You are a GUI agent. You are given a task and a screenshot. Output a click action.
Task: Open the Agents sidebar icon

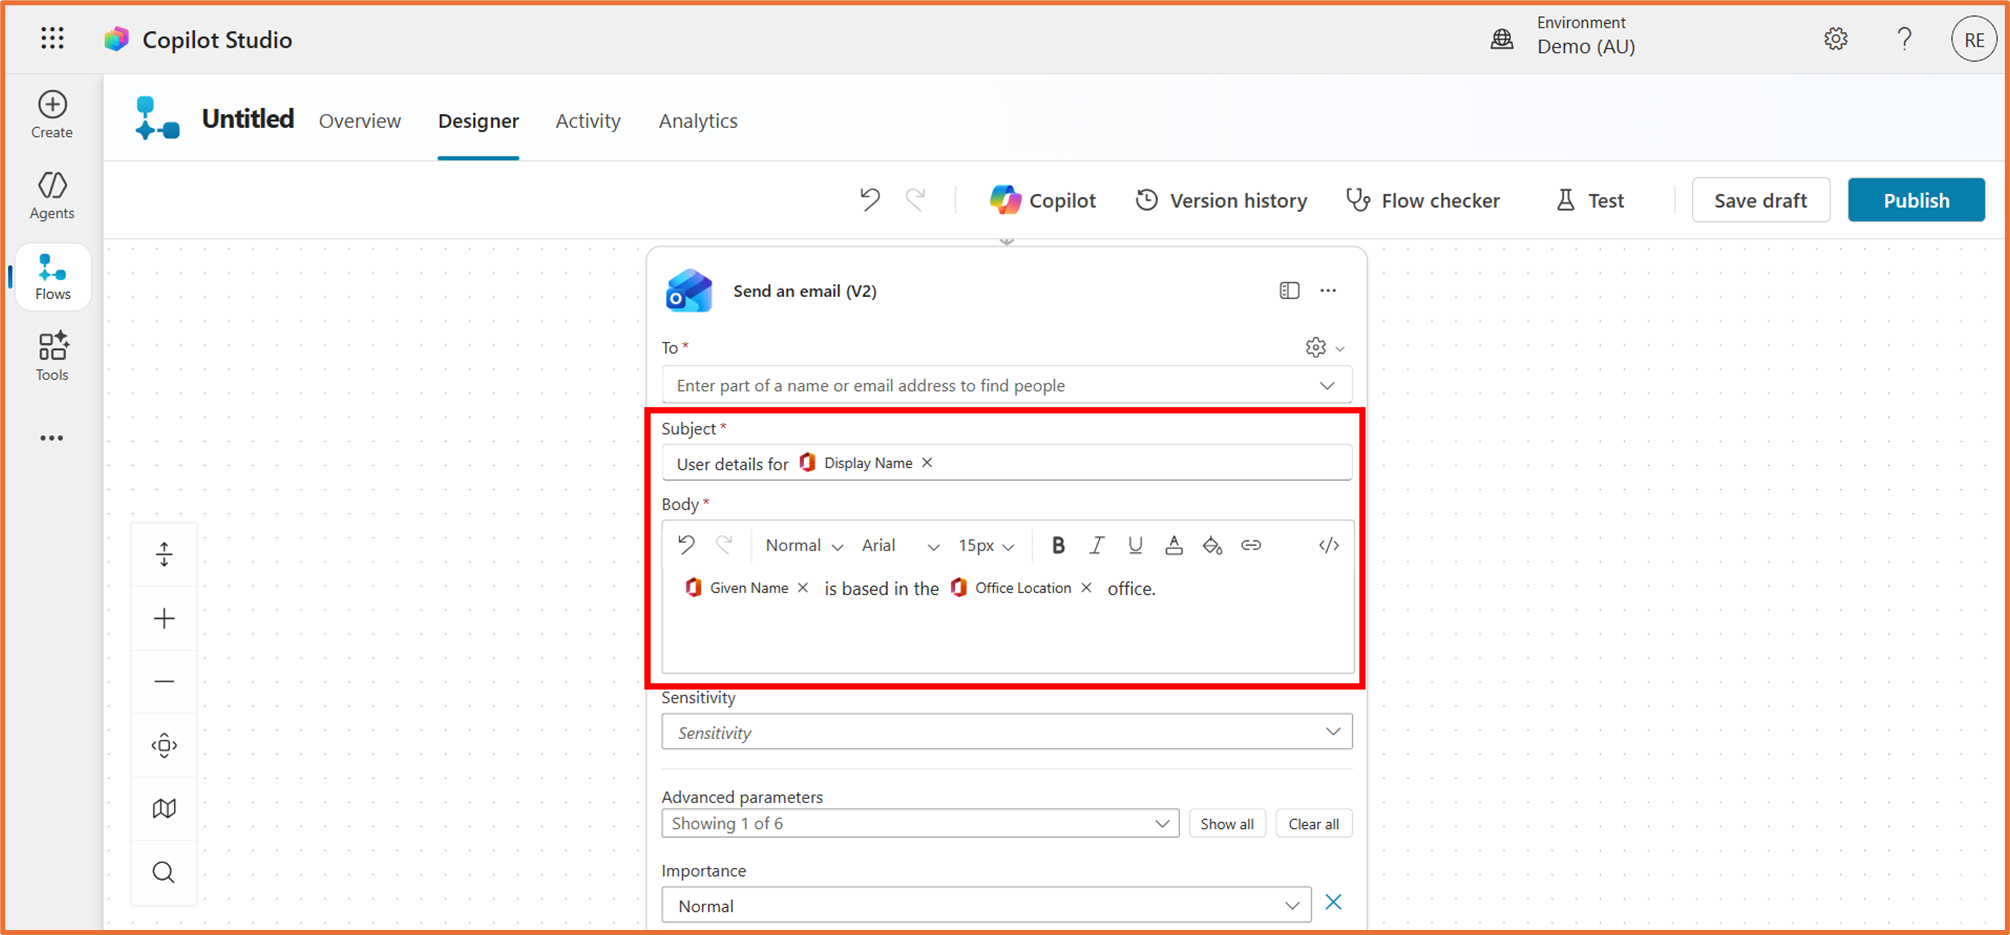pos(52,196)
